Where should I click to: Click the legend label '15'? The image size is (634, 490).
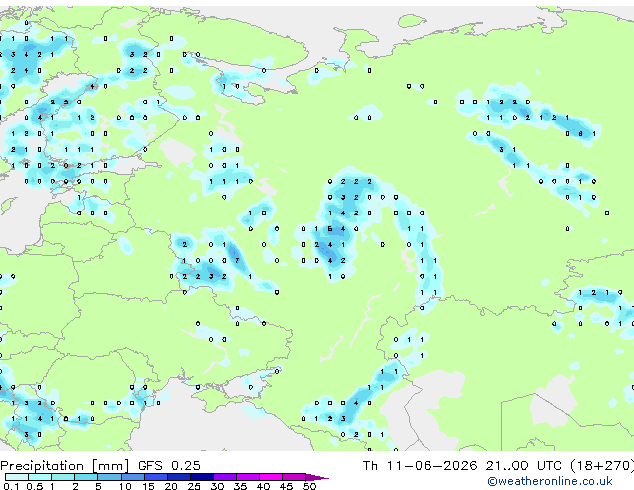coord(148,486)
